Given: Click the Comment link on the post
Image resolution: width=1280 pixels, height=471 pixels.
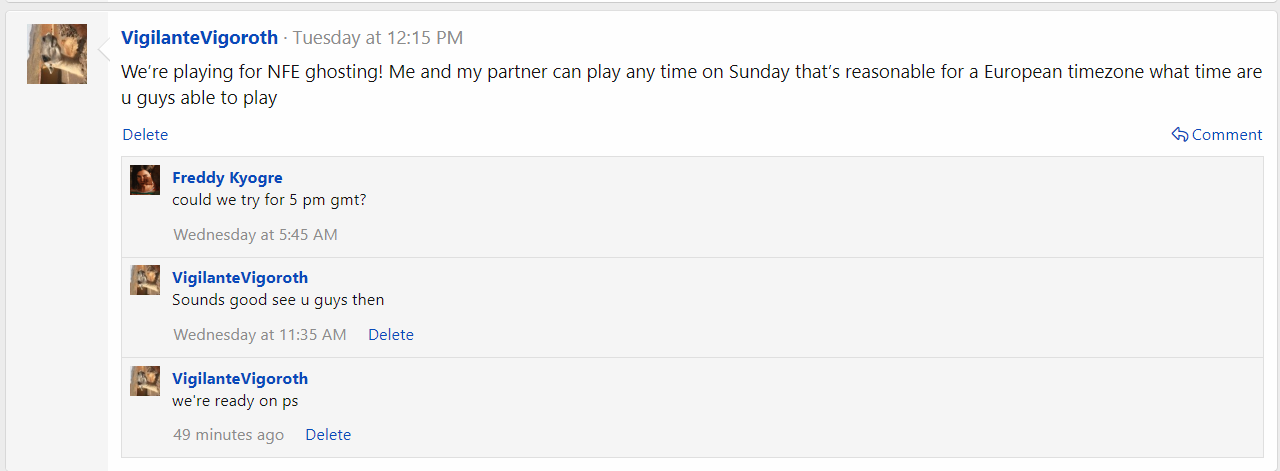Looking at the screenshot, I should click(1227, 135).
